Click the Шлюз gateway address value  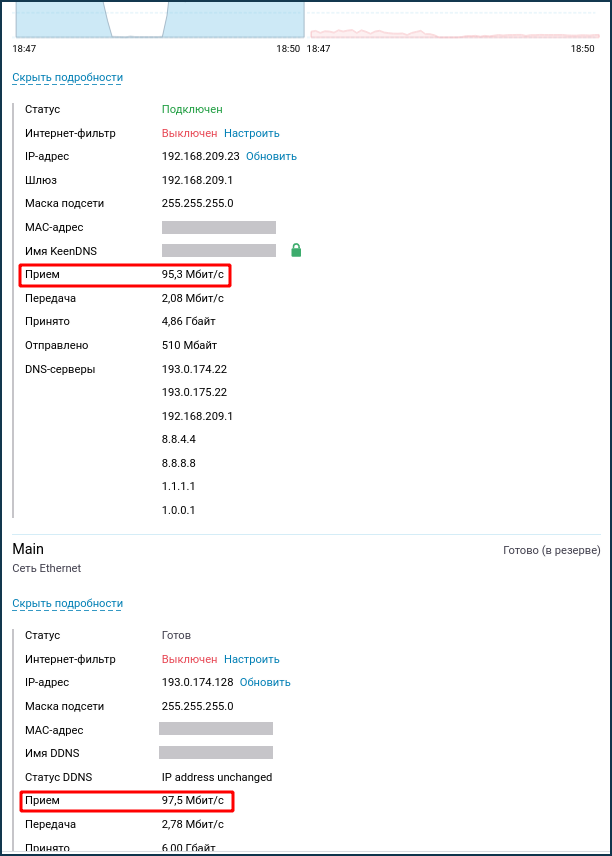(x=197, y=180)
